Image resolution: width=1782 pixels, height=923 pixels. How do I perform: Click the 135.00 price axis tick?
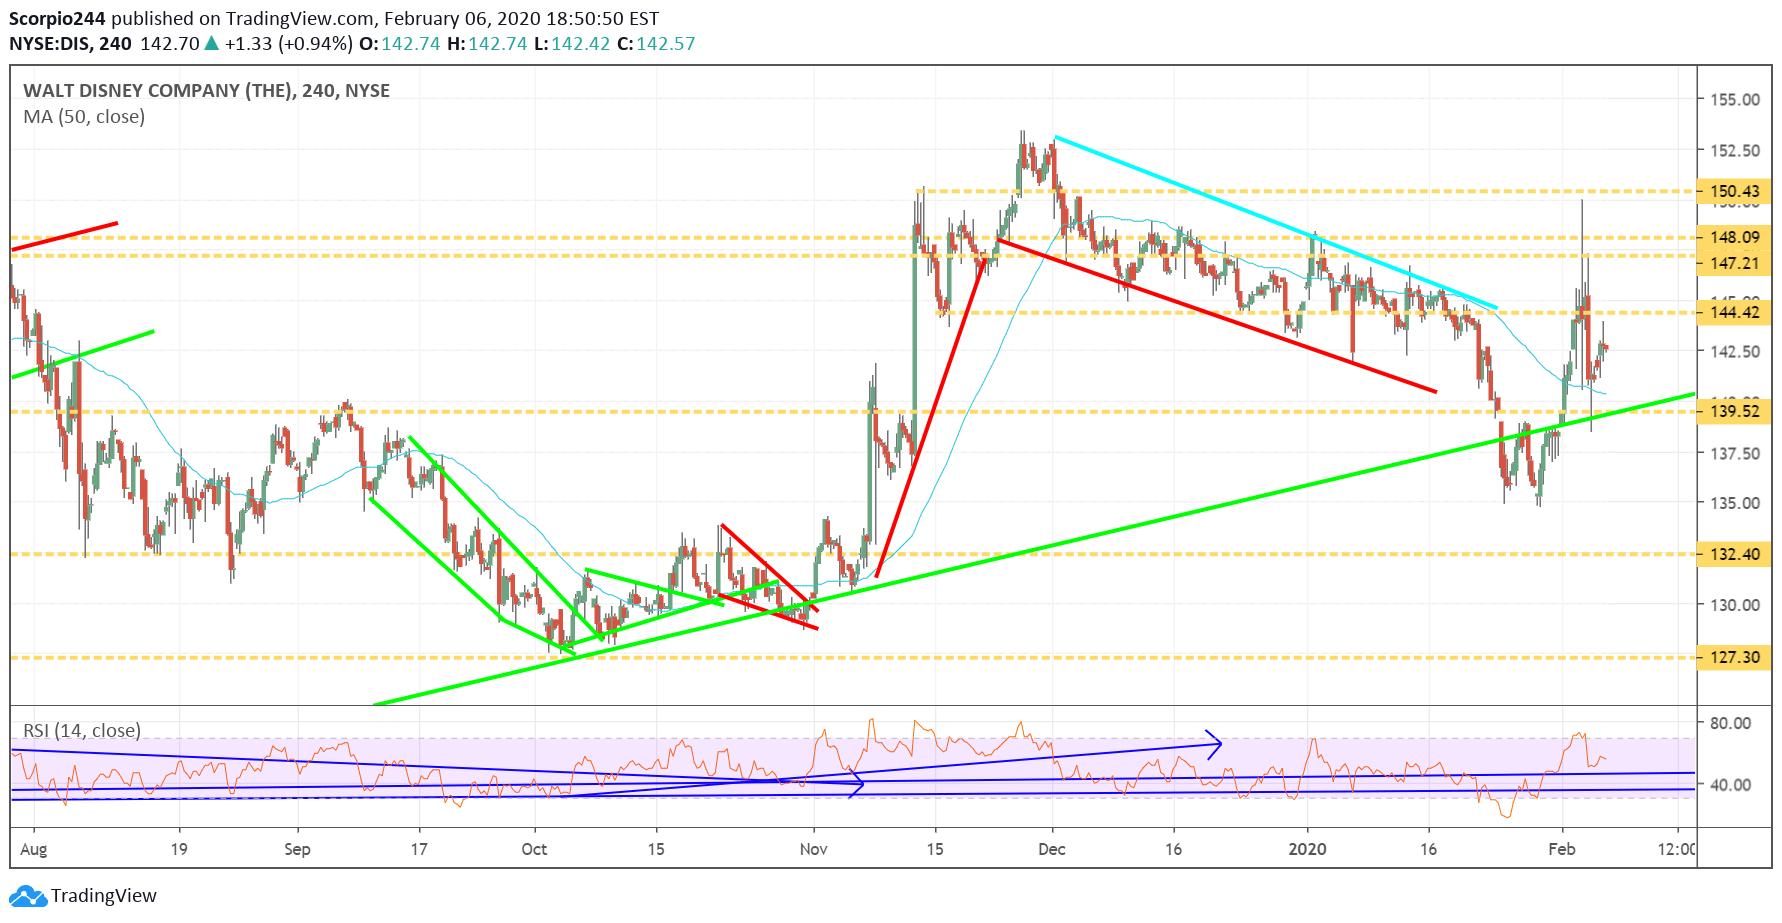pyautogui.click(x=1735, y=503)
